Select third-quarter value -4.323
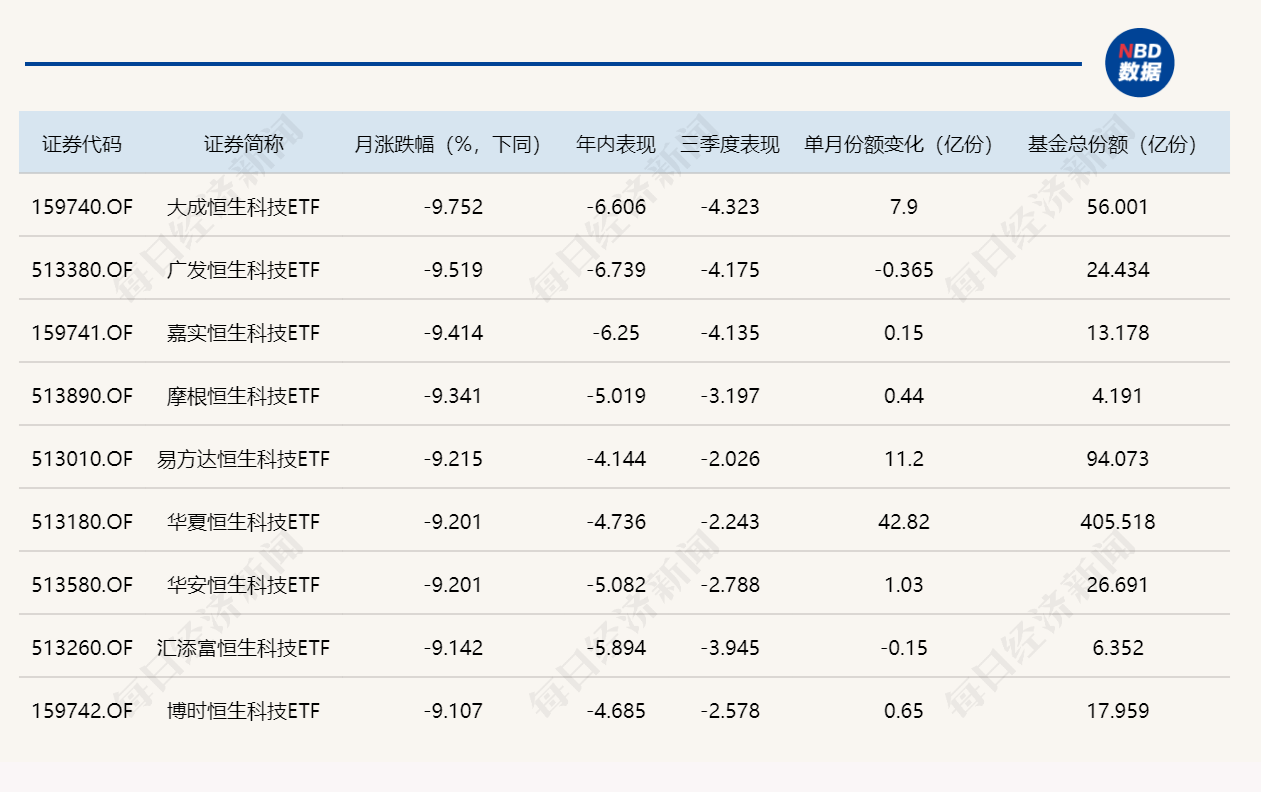 [x=730, y=207]
